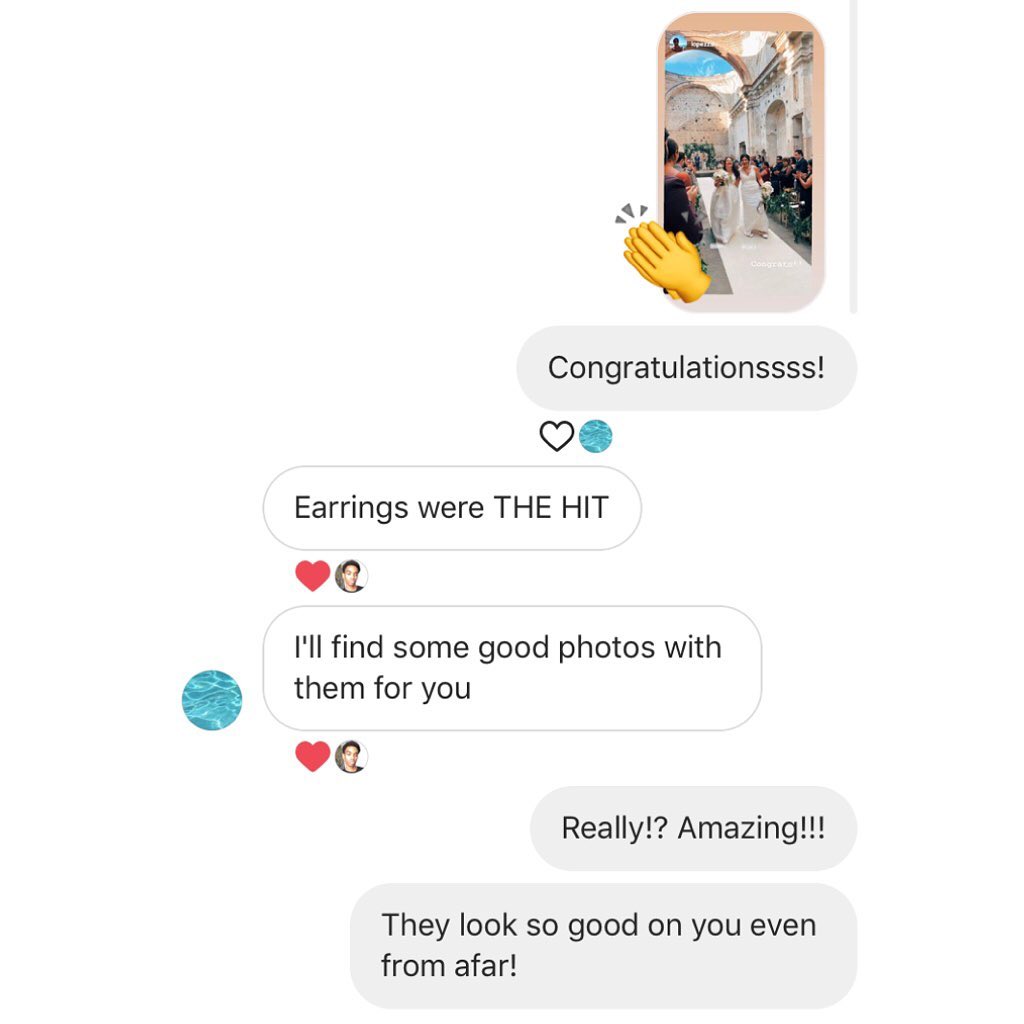Tap red heart under Earrings were THE HIT
Image resolution: width=1024 pixels, height=1024 pixels.
click(x=313, y=575)
